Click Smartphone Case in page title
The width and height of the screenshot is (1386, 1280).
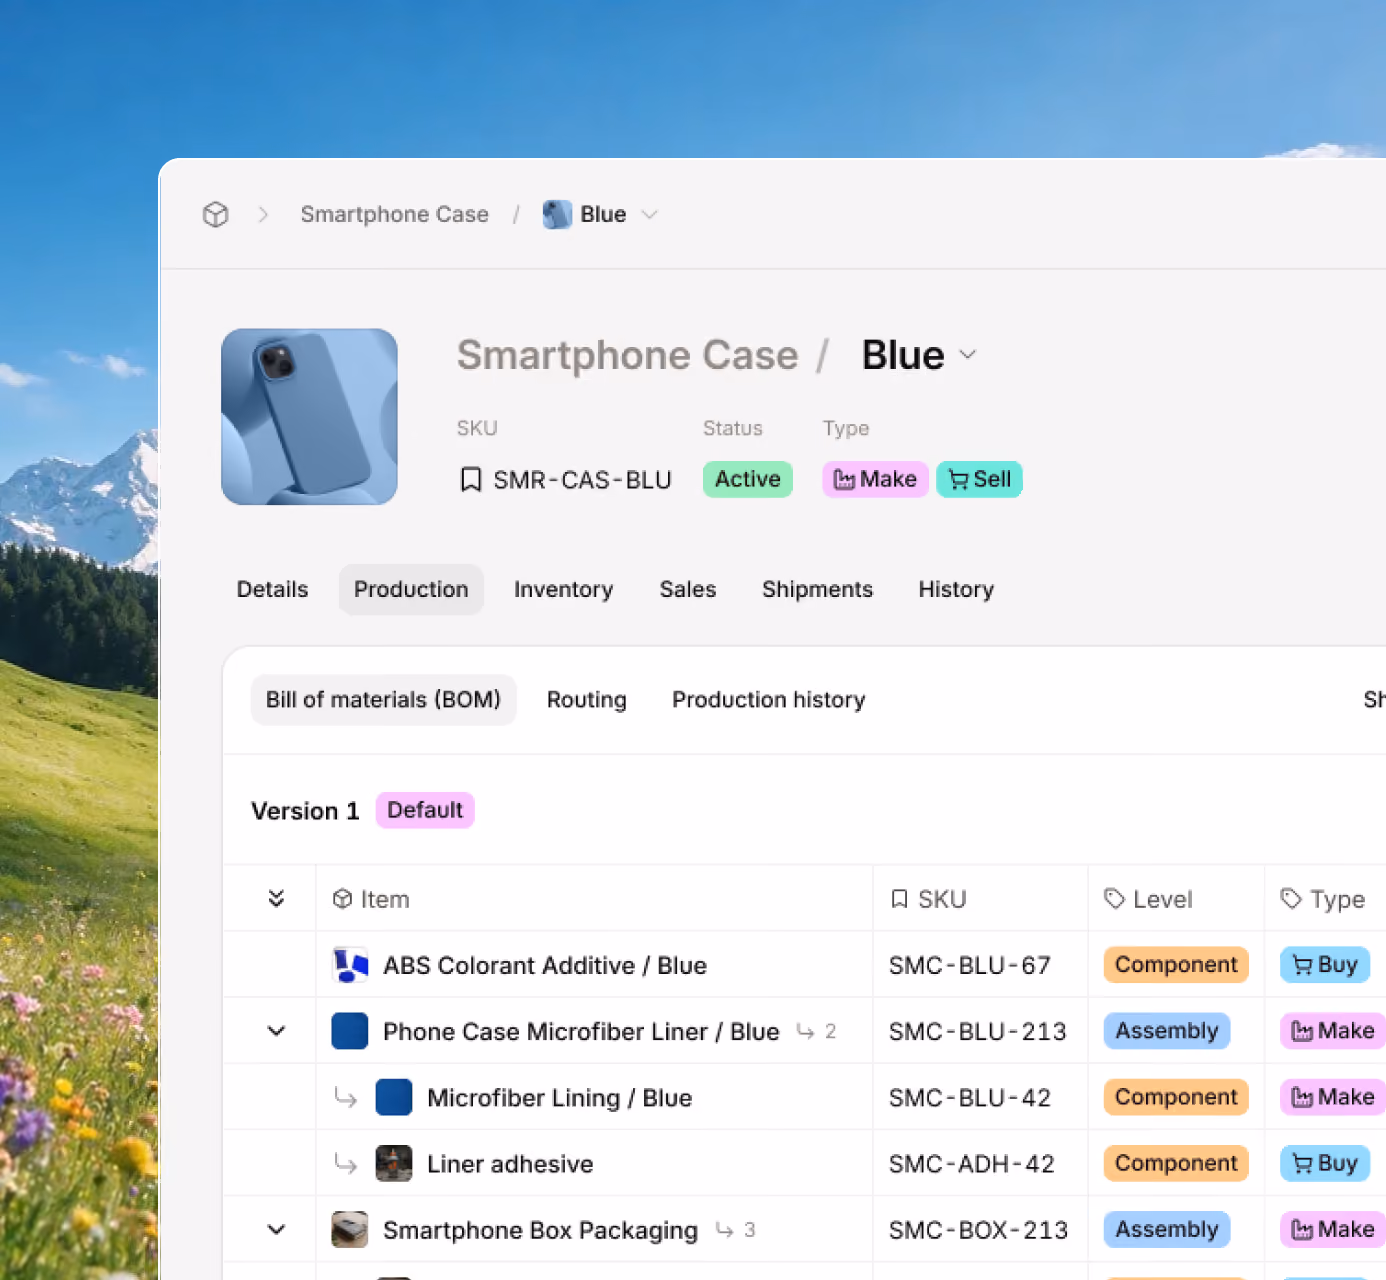[628, 355]
